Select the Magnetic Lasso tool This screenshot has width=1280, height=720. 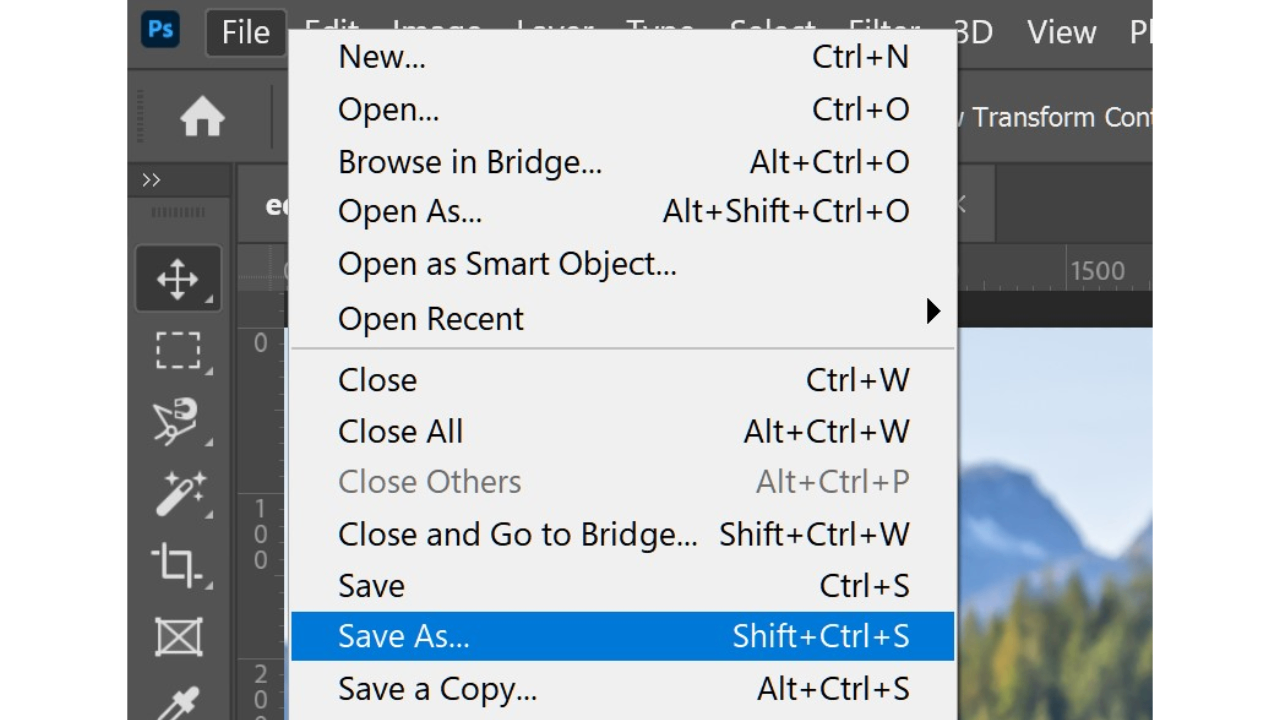pyautogui.click(x=178, y=422)
